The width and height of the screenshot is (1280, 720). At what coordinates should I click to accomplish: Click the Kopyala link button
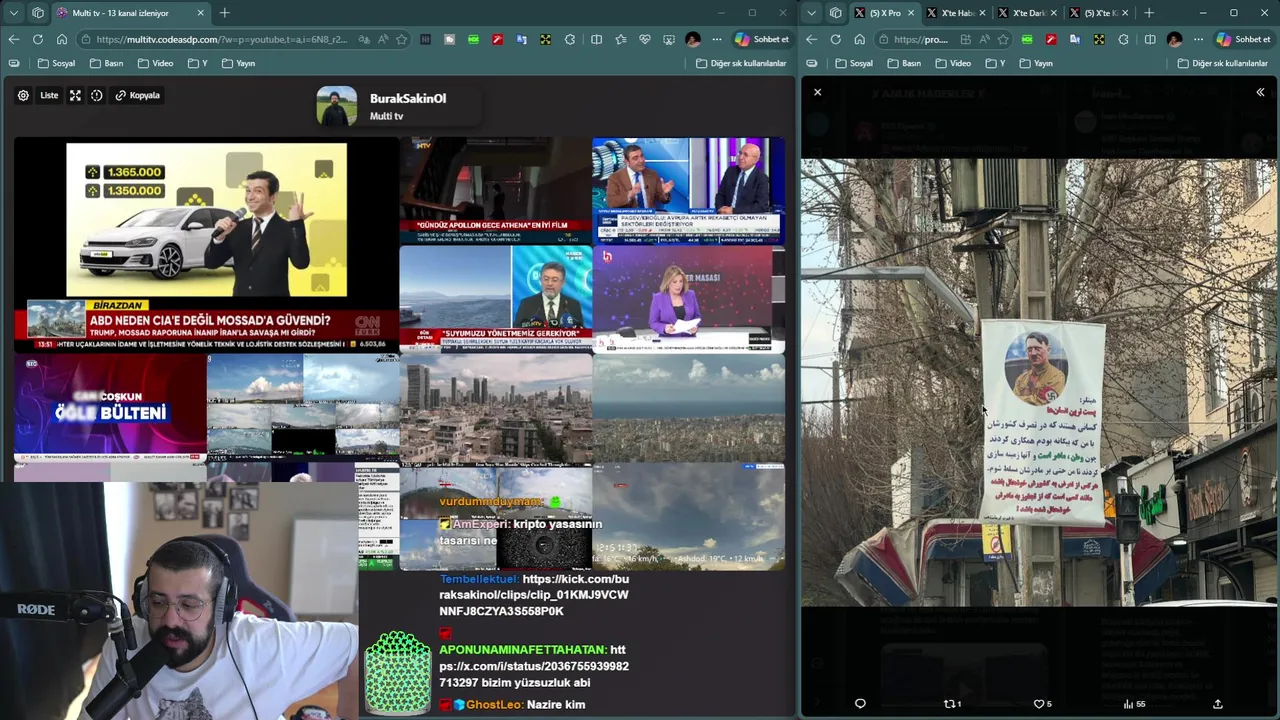click(137, 95)
